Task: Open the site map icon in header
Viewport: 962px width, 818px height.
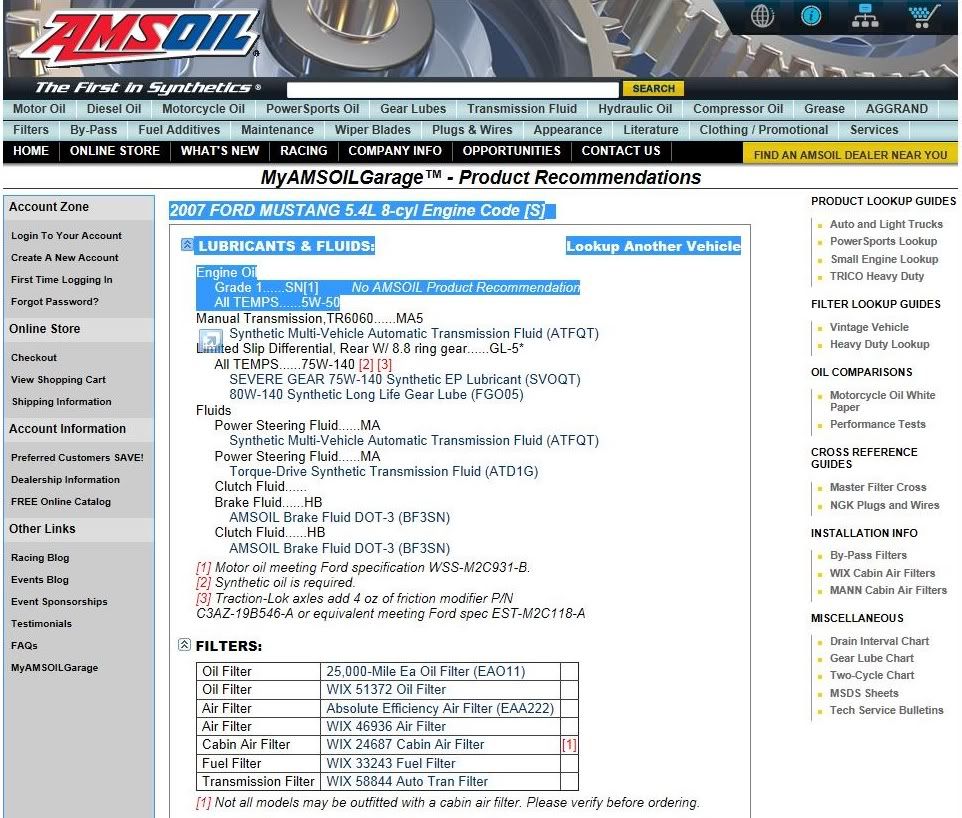Action: point(865,16)
